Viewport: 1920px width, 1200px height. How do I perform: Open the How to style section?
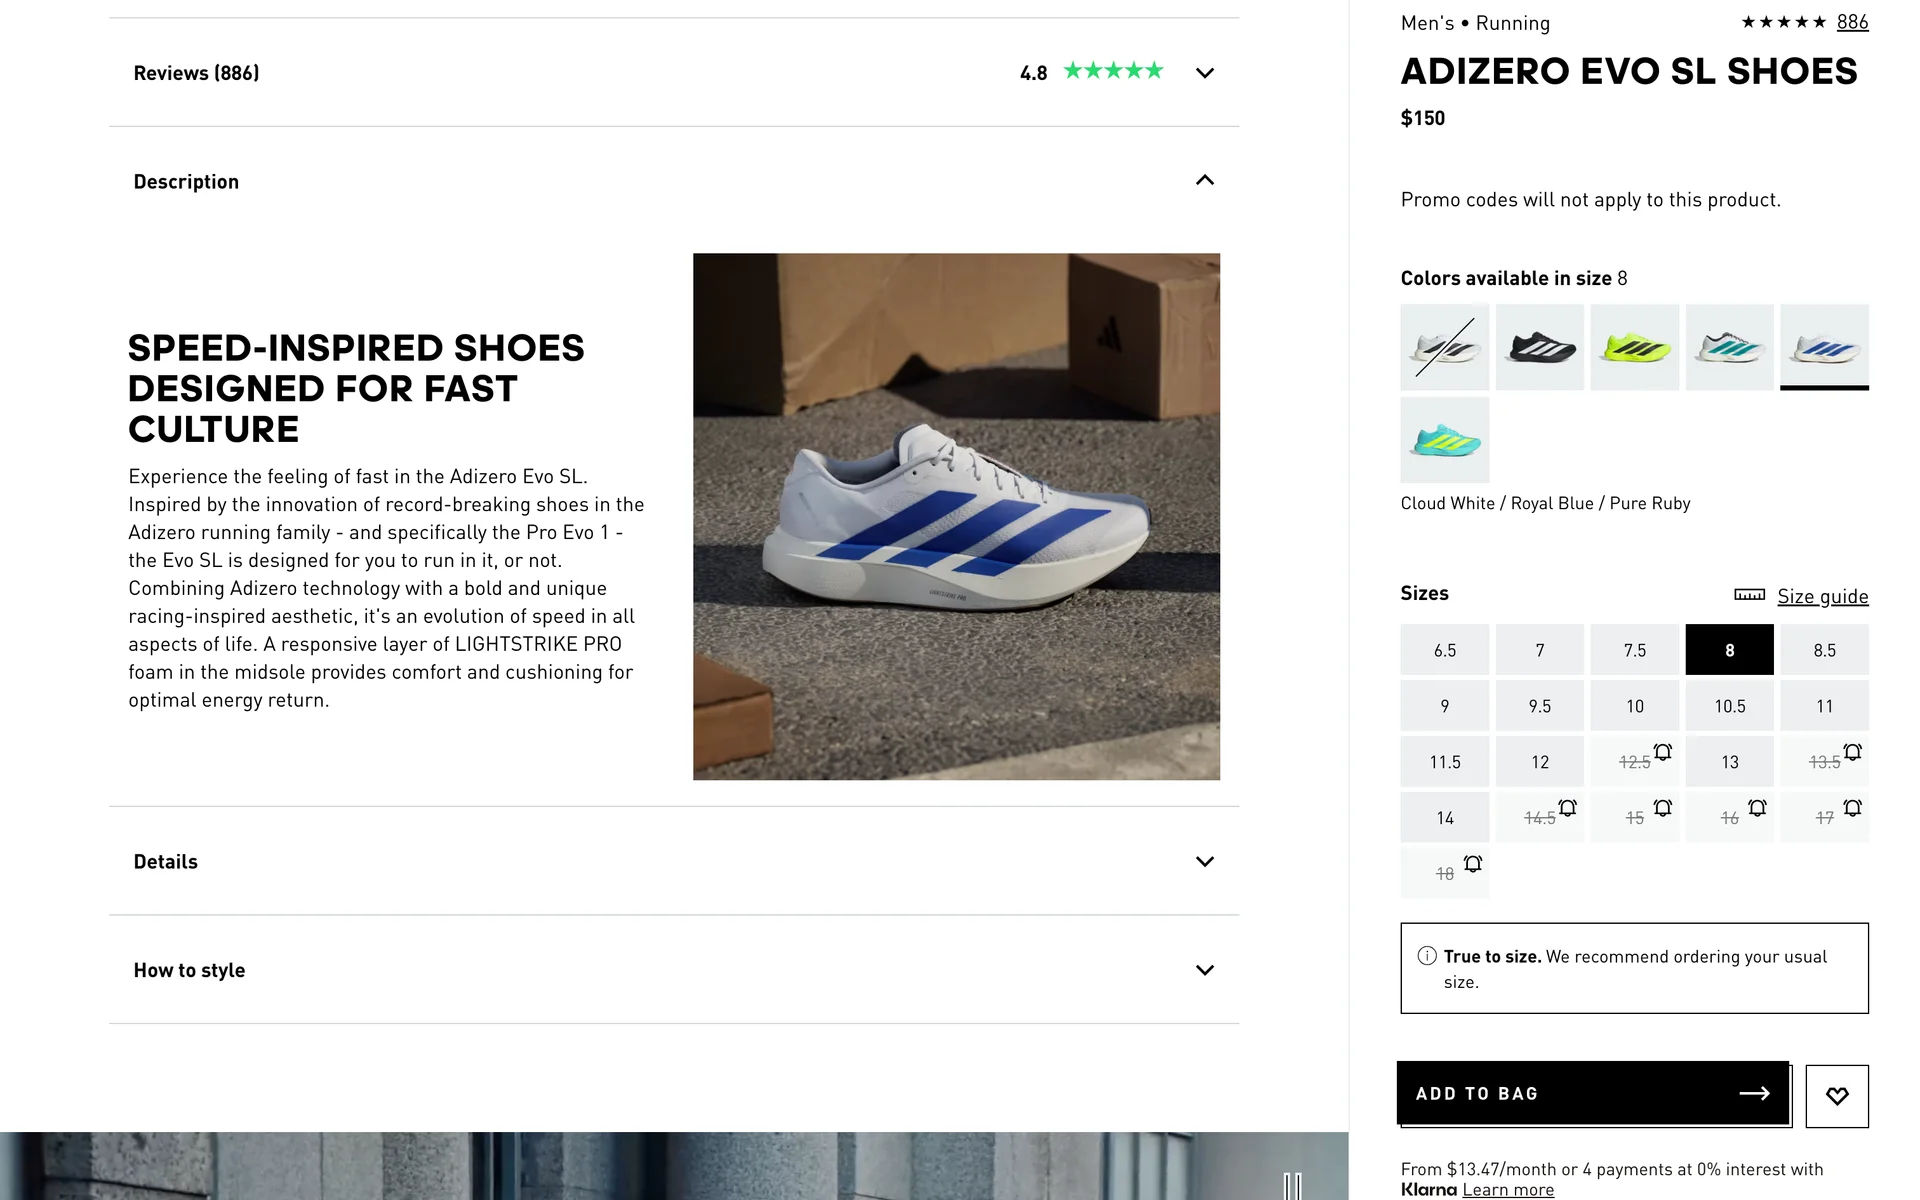tap(1204, 970)
